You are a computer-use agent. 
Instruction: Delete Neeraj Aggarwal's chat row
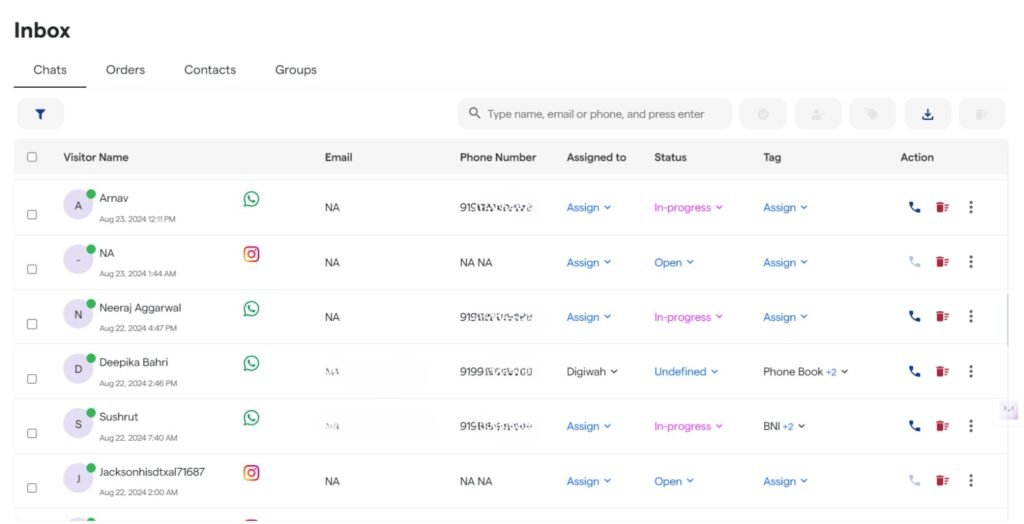942,317
